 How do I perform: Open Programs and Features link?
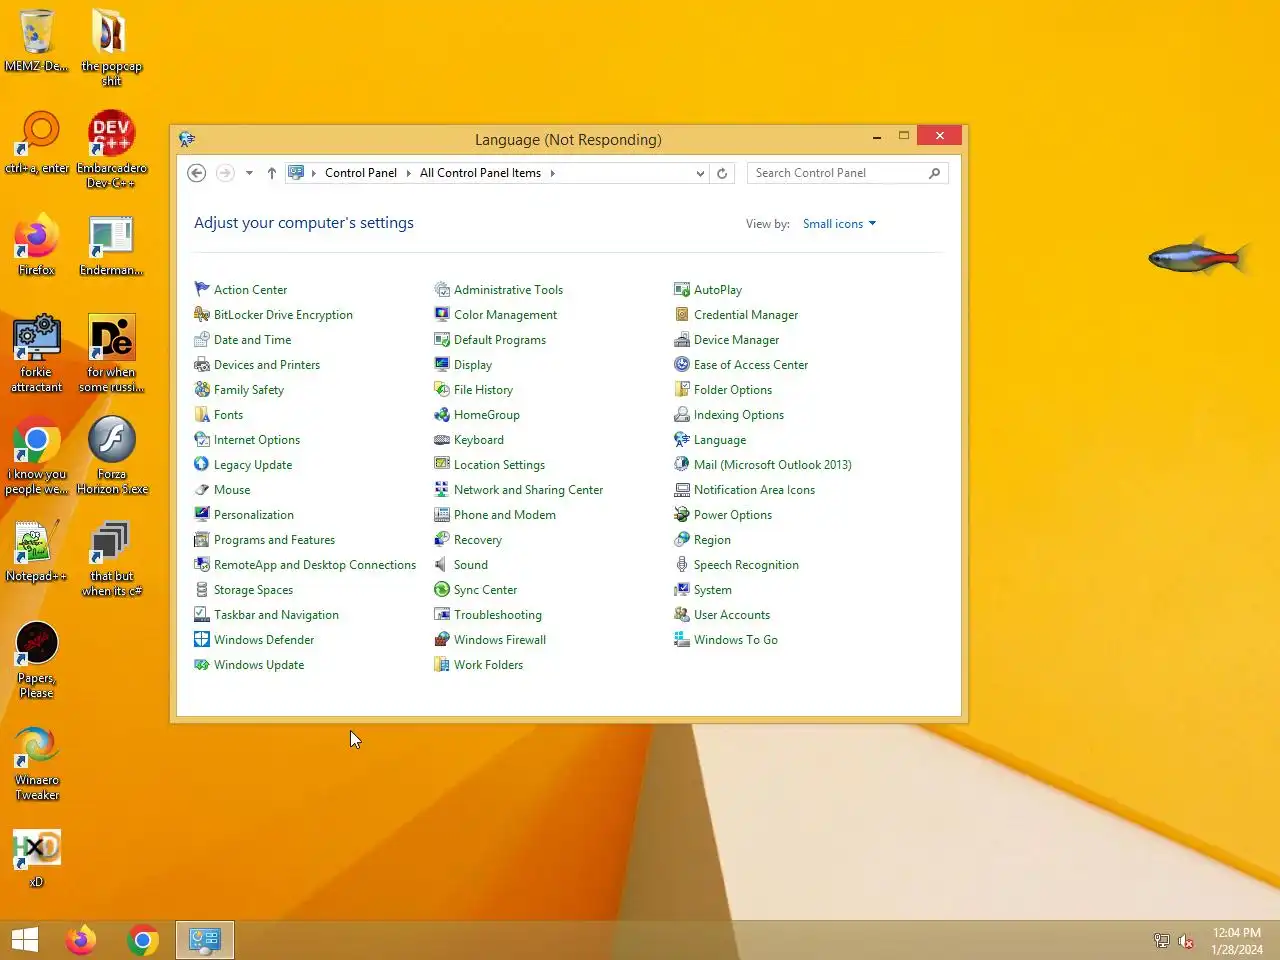click(x=274, y=539)
